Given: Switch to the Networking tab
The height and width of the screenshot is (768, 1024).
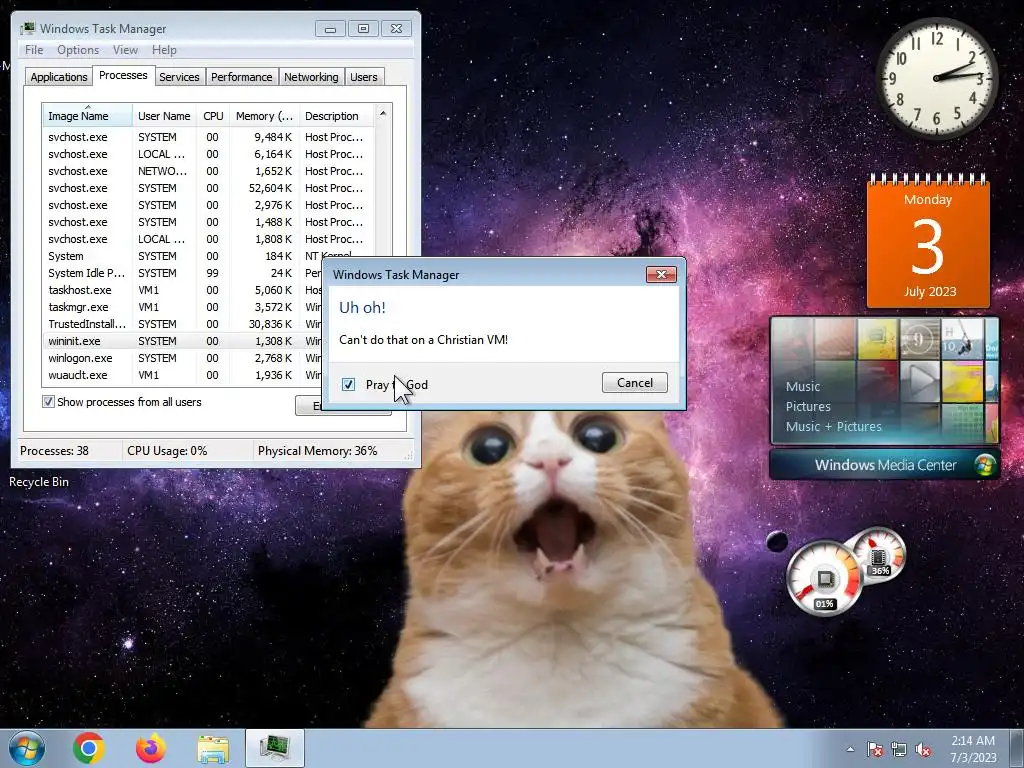Looking at the screenshot, I should [311, 76].
